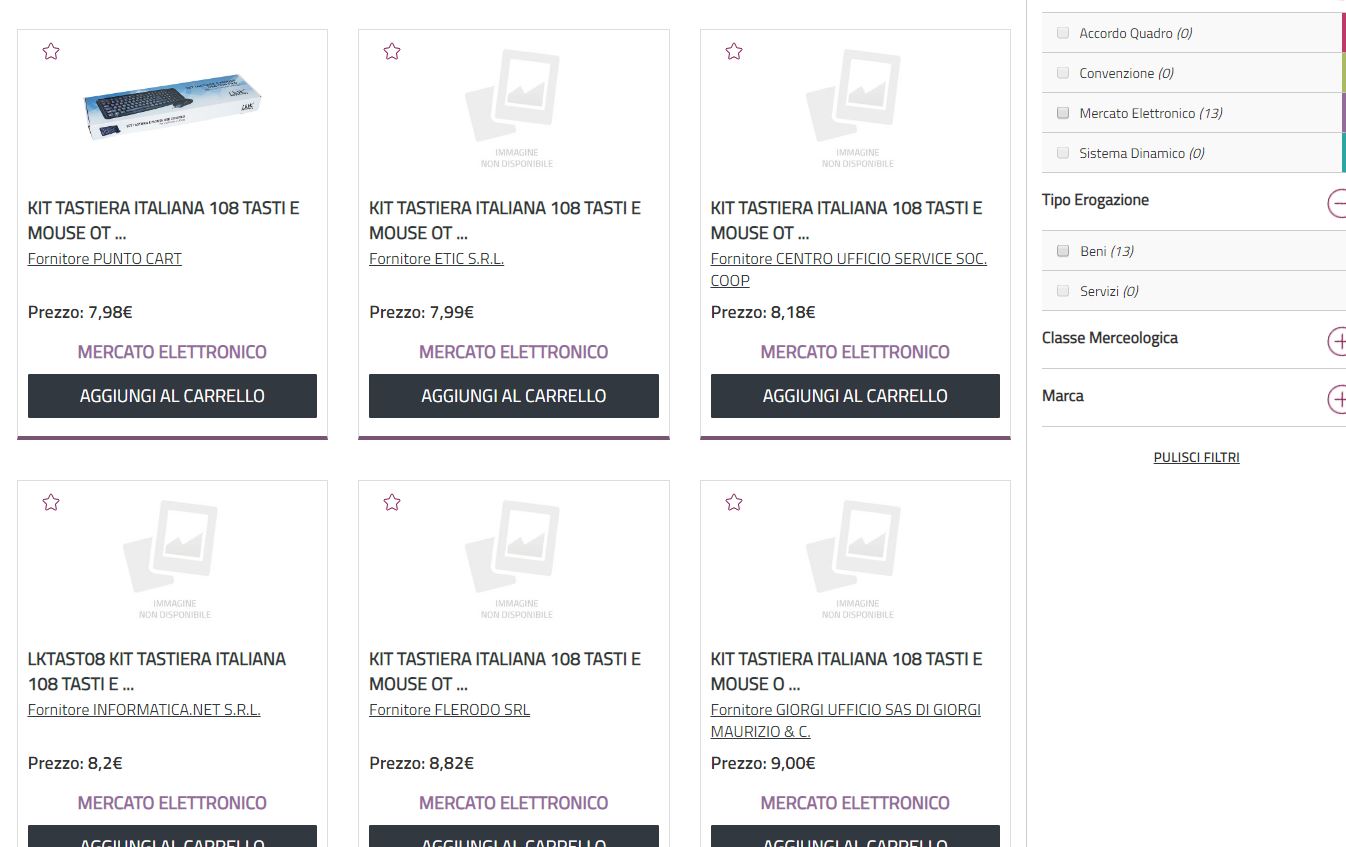Collapse the Tipo Erogazione section
Image resolution: width=1346 pixels, height=847 pixels.
coord(1337,204)
